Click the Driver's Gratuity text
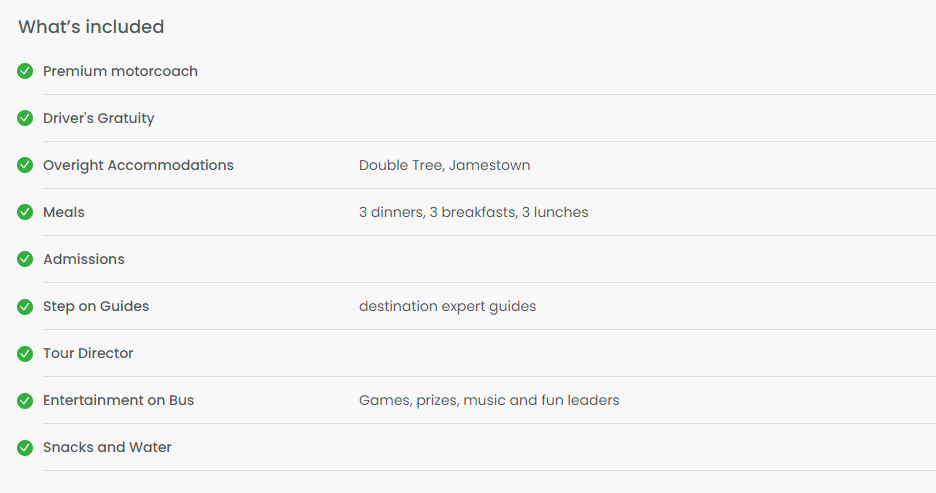The image size is (936, 493). pyautogui.click(x=98, y=118)
